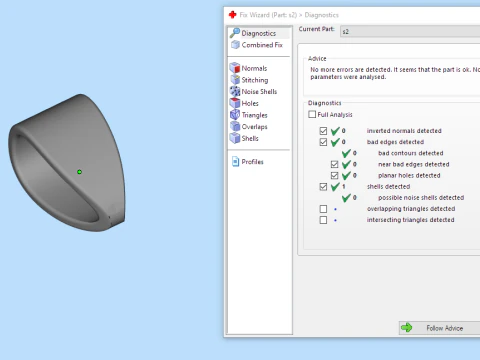Click the Follow Advice button
This screenshot has height=360, width=480.
click(439, 328)
